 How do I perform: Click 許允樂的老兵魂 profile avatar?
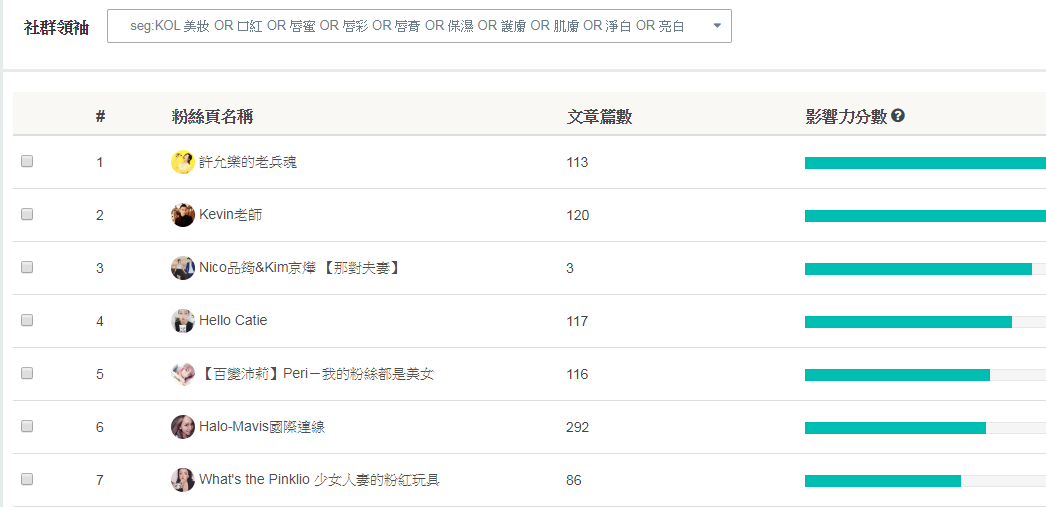coord(182,162)
